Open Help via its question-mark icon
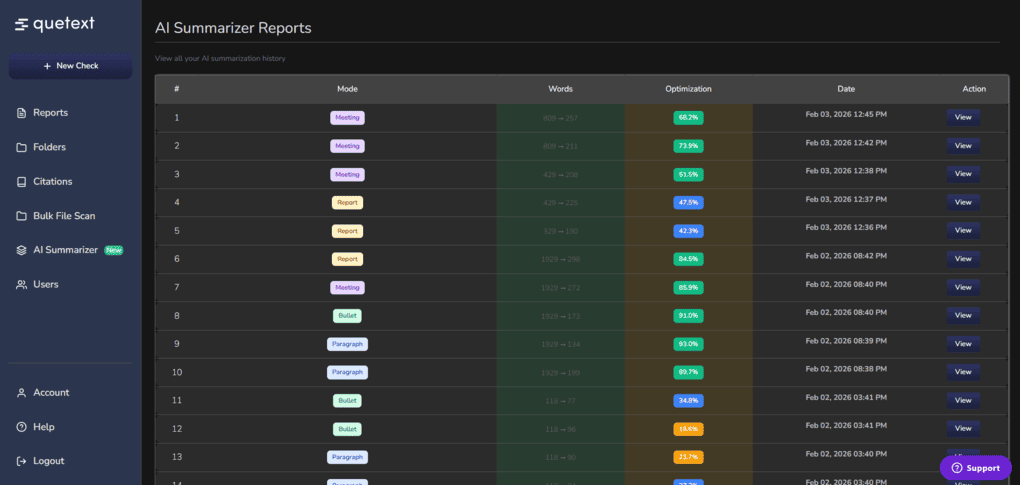Viewport: 1020px width, 485px height. pos(21,427)
